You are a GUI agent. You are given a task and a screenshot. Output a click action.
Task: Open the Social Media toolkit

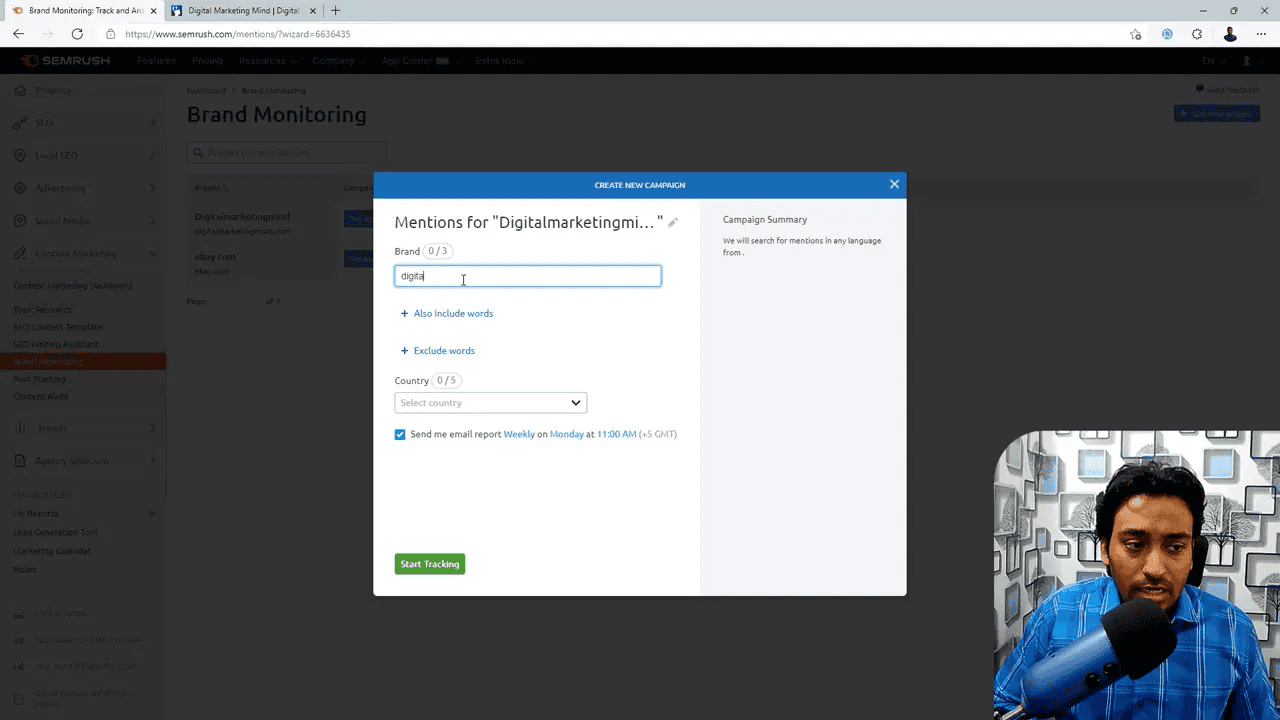click(x=20, y=220)
